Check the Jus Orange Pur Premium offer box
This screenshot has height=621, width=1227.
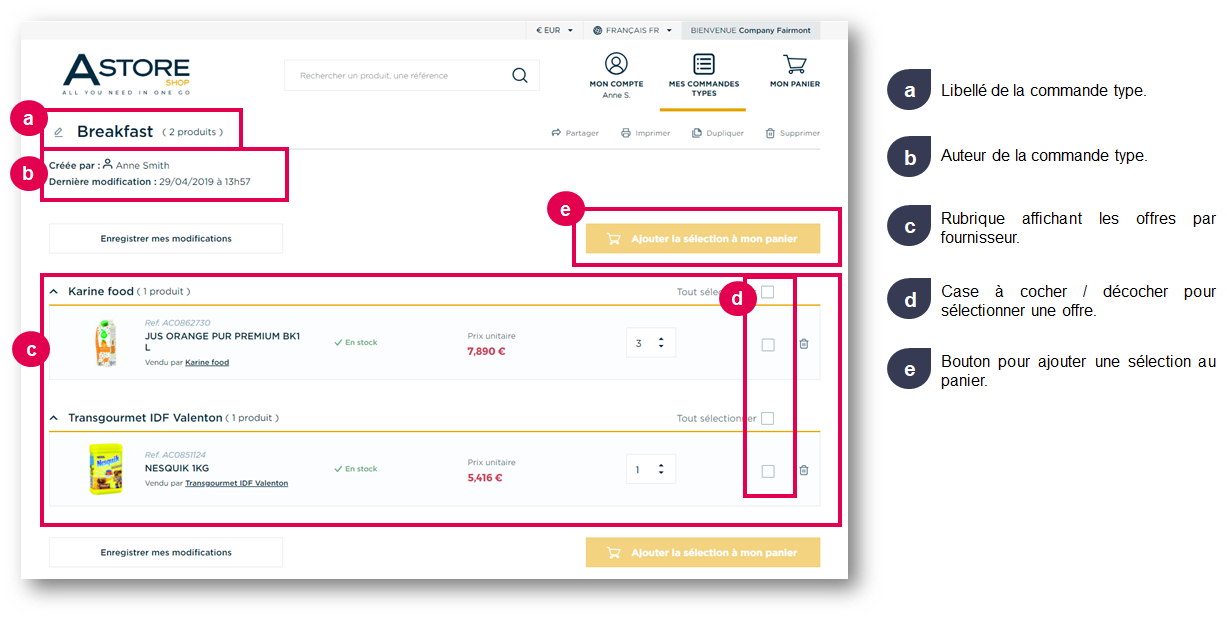pyautogui.click(x=768, y=344)
